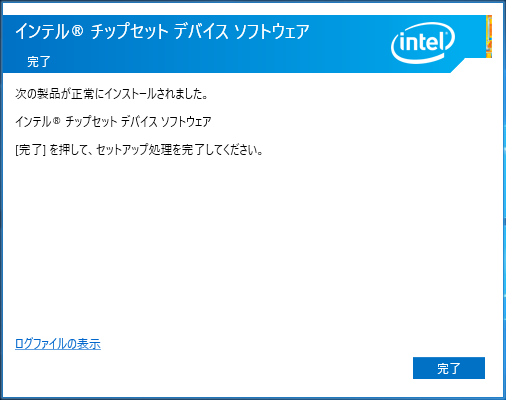Click the diagonal notch below the Intel logo

click(457, 66)
